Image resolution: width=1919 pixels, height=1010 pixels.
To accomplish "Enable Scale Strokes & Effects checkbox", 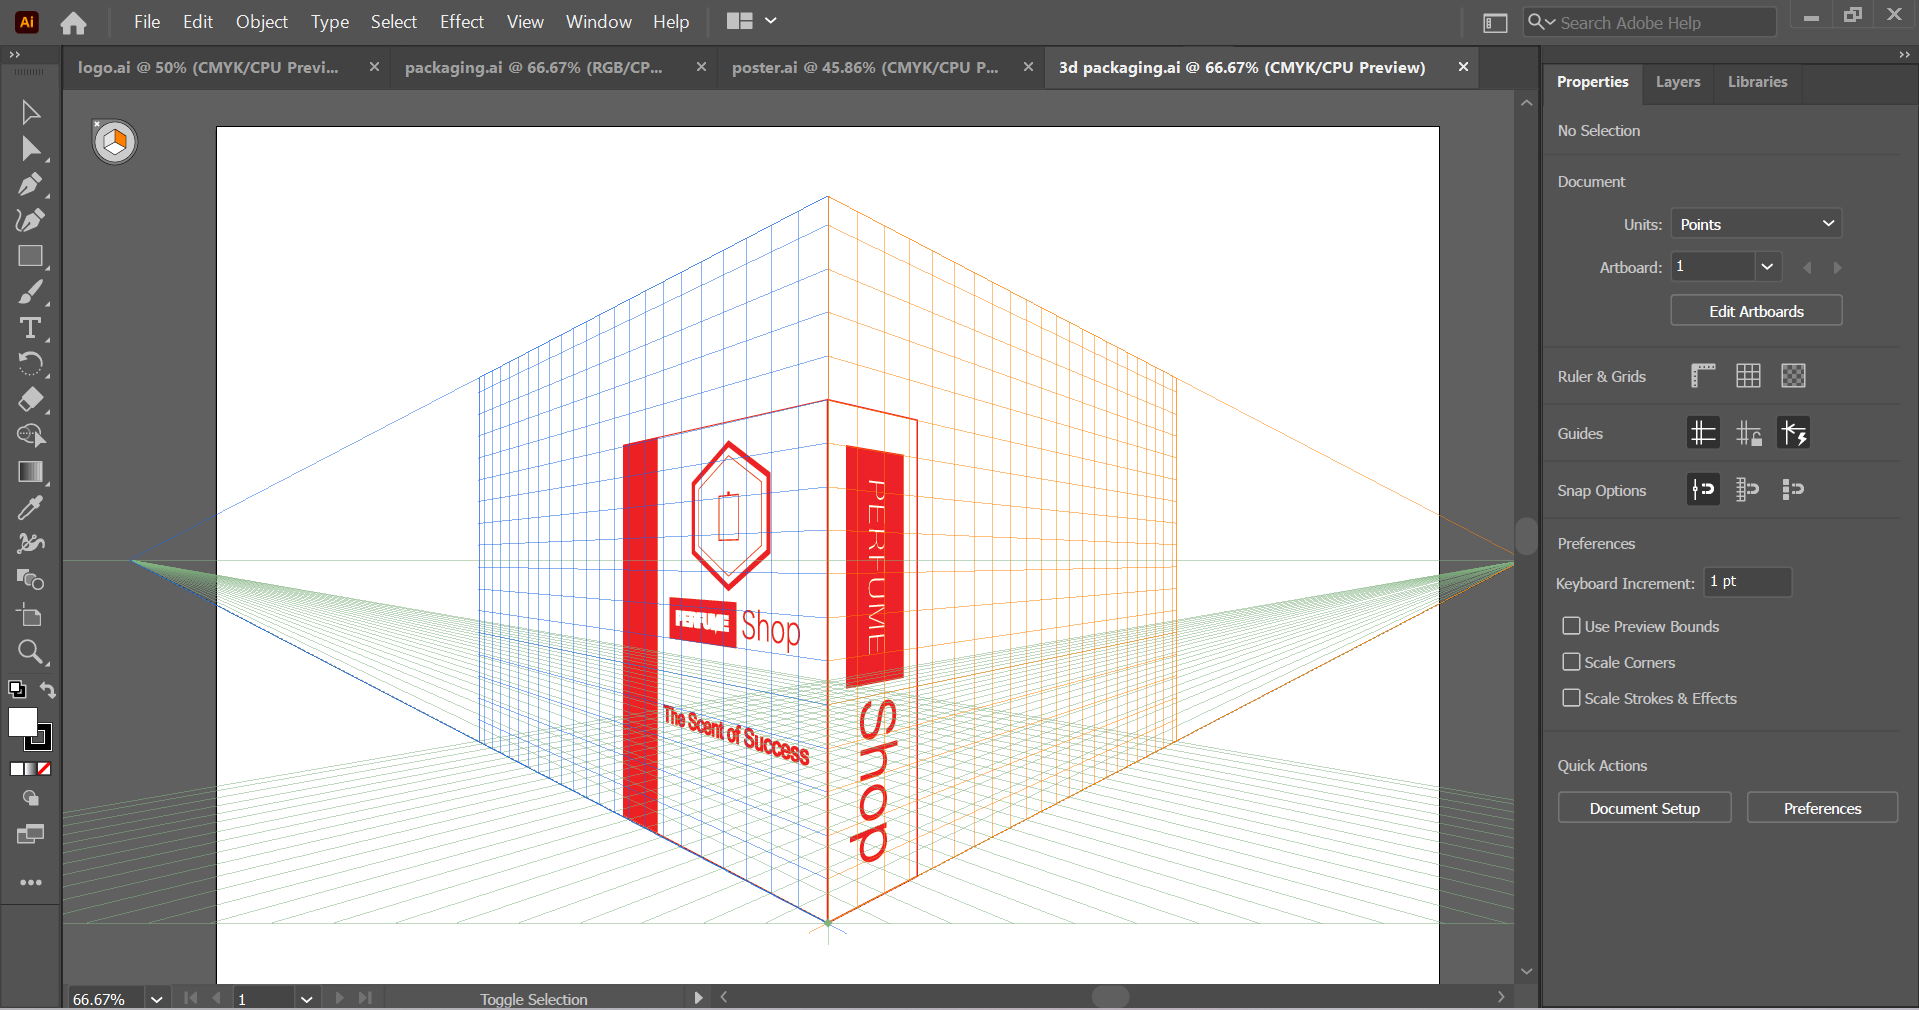I will 1571,698.
